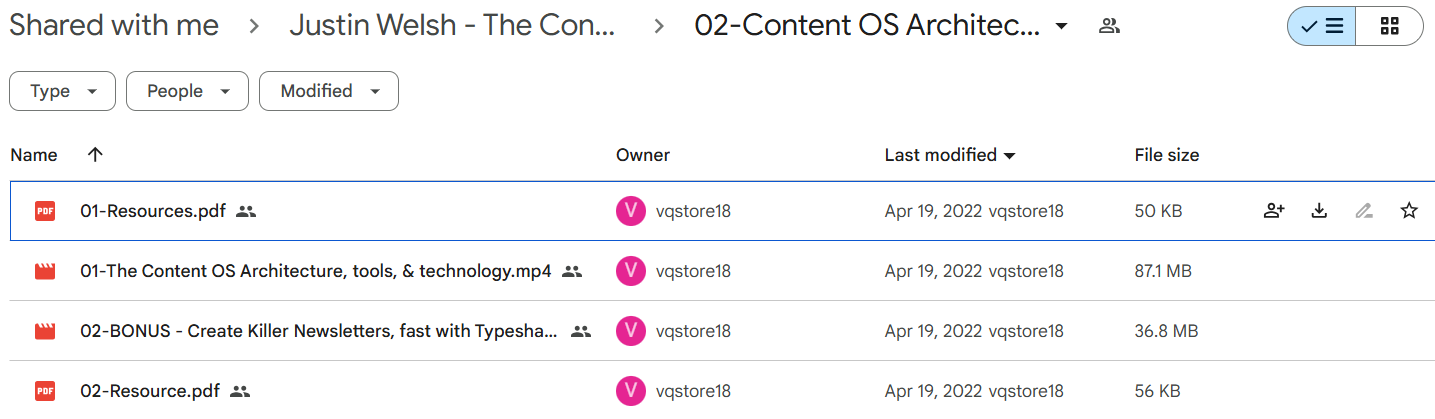Click share icon on 01-Resources.pdf row

[1274, 211]
